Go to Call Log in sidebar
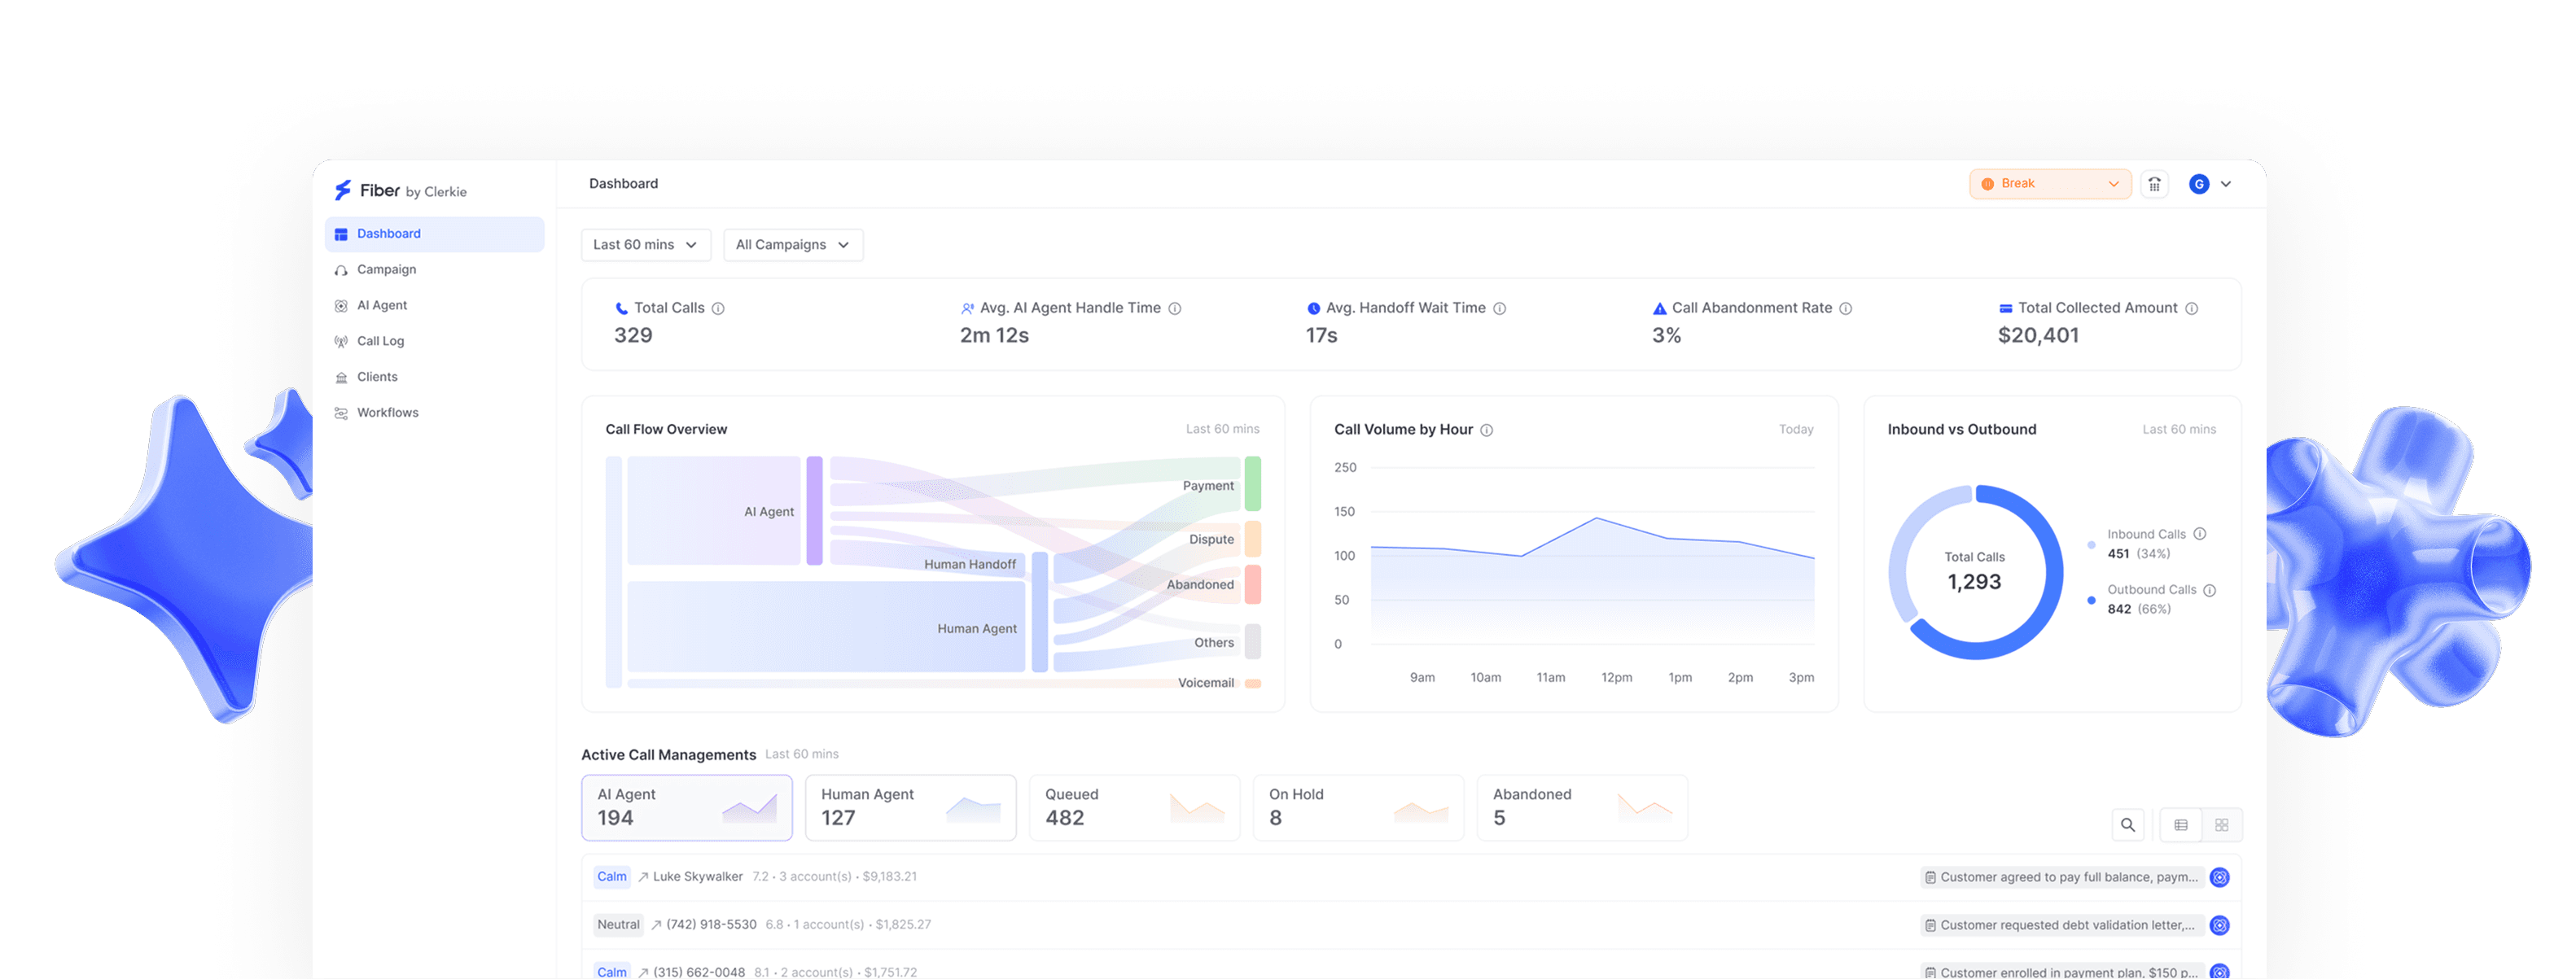The image size is (2576, 979). [x=380, y=341]
